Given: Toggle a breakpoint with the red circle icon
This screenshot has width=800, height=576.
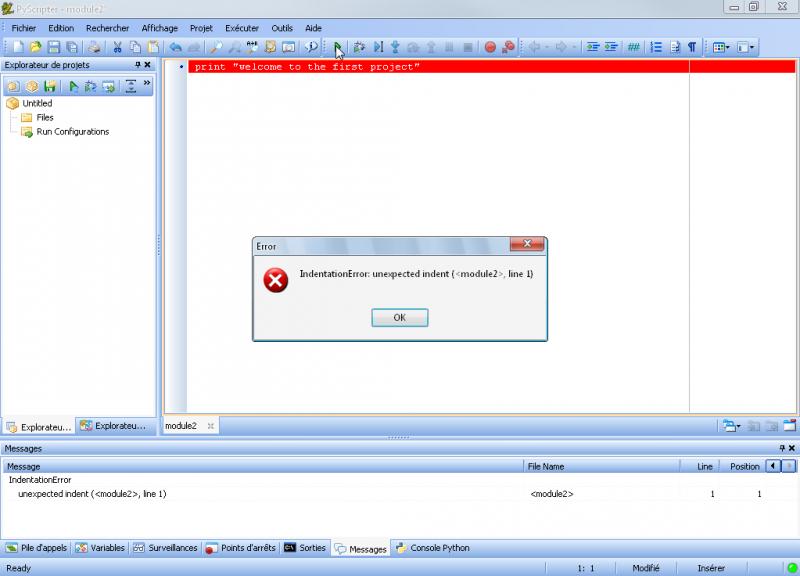Looking at the screenshot, I should [490, 47].
